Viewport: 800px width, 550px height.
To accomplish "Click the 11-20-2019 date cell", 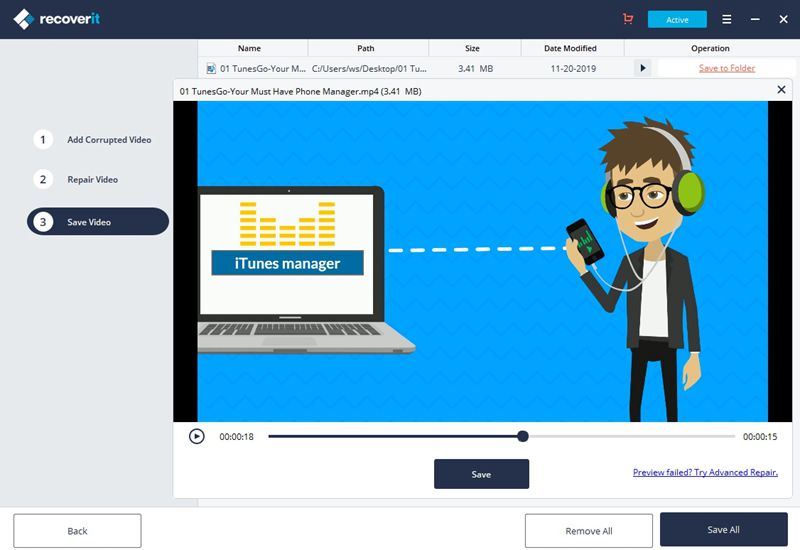I will pos(573,68).
